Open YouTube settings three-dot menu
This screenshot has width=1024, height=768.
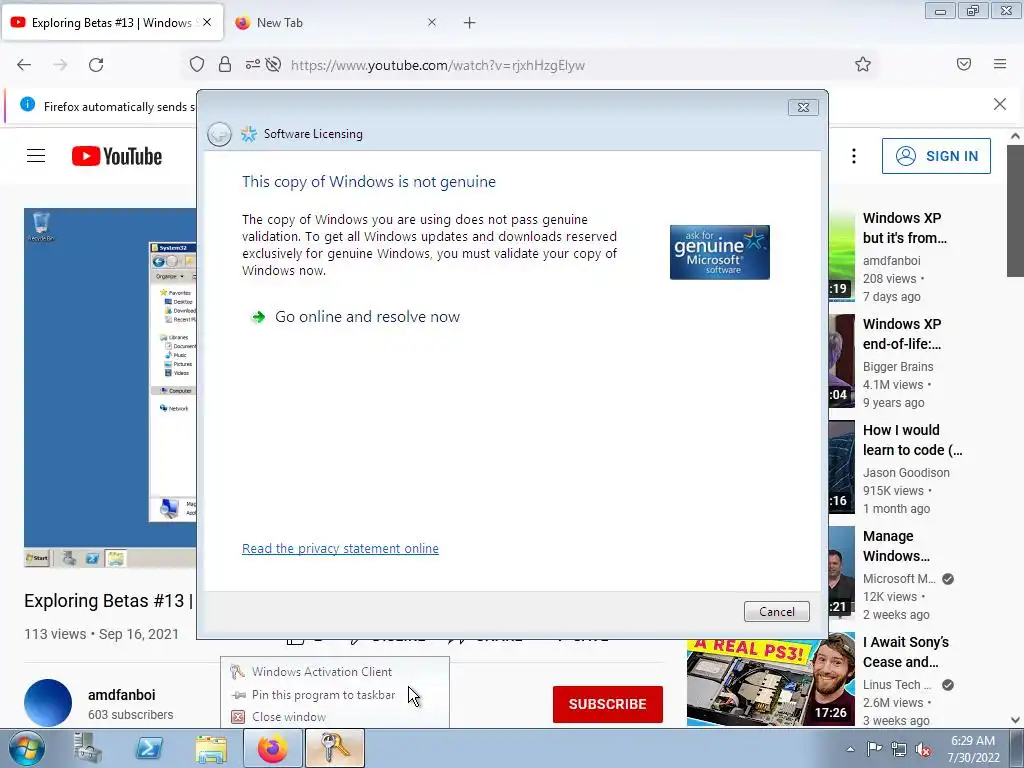click(854, 156)
